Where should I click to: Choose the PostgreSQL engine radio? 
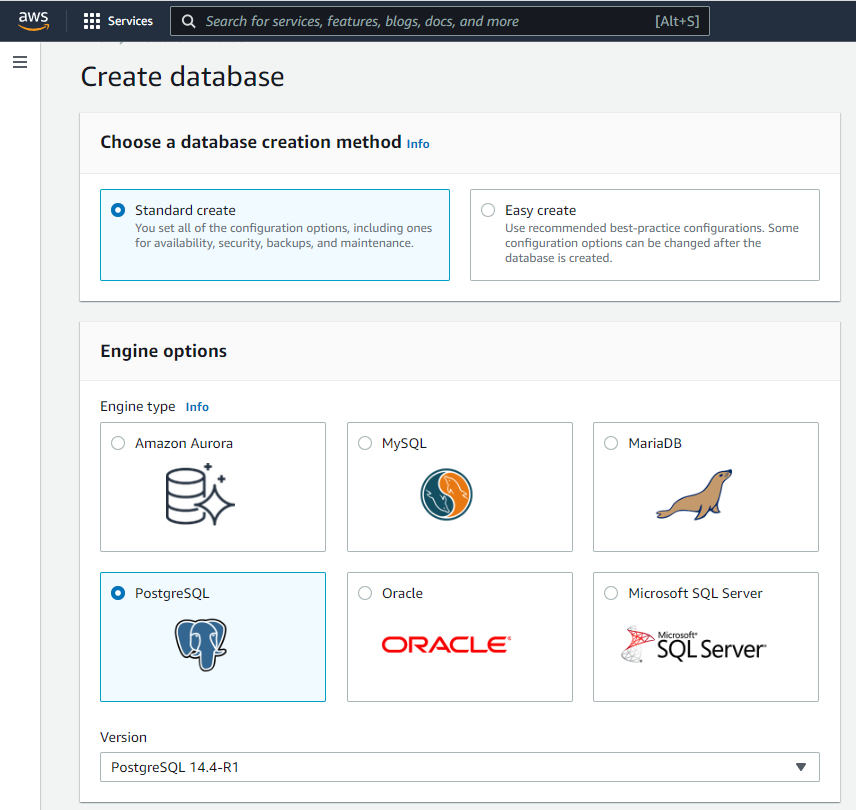[x=118, y=593]
